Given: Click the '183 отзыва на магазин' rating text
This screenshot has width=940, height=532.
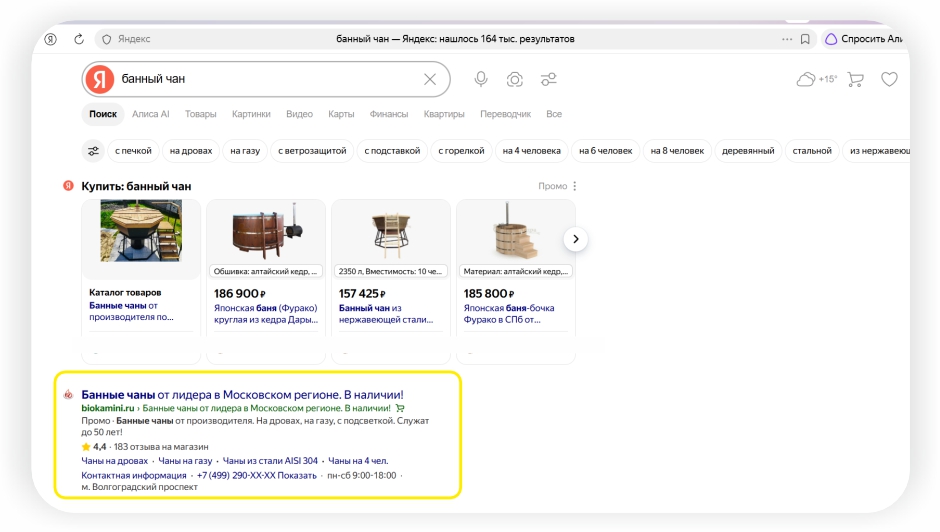Looking at the screenshot, I should 161,447.
